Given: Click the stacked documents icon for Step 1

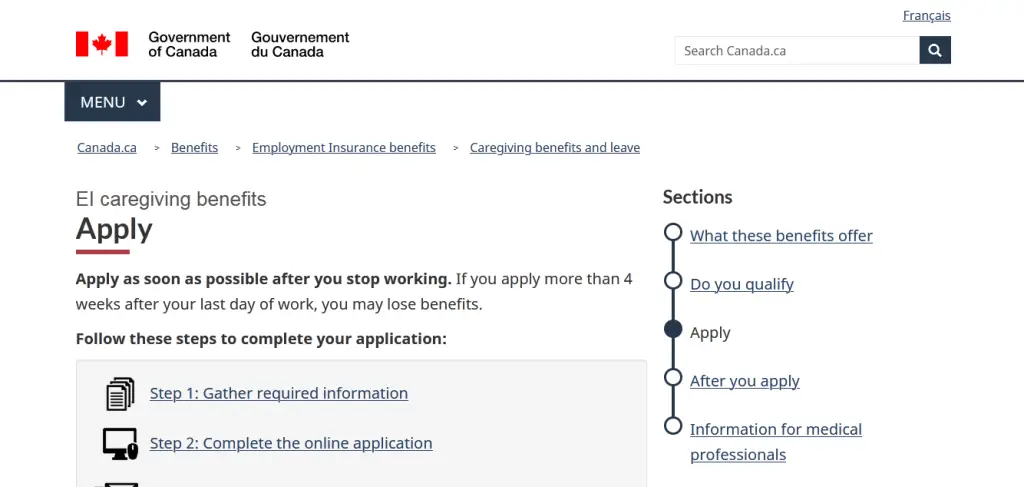Looking at the screenshot, I should [120, 393].
